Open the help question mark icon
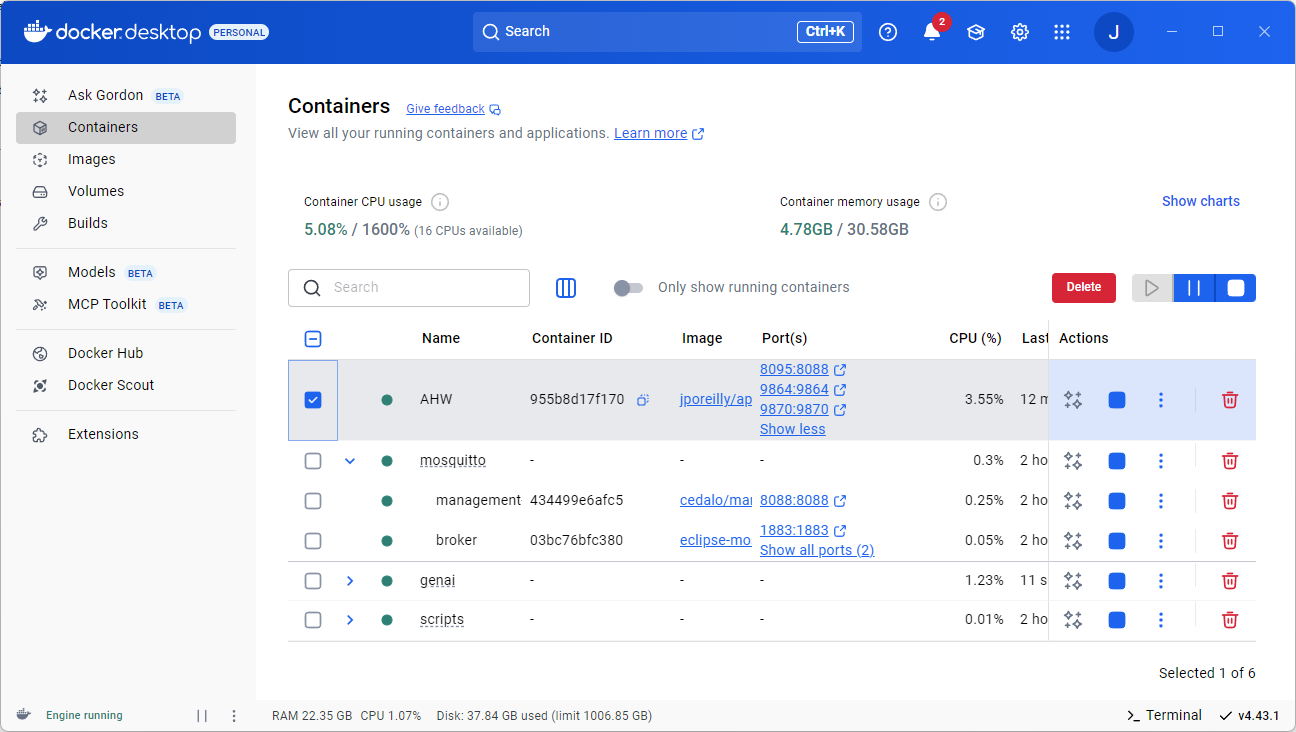 tap(888, 32)
